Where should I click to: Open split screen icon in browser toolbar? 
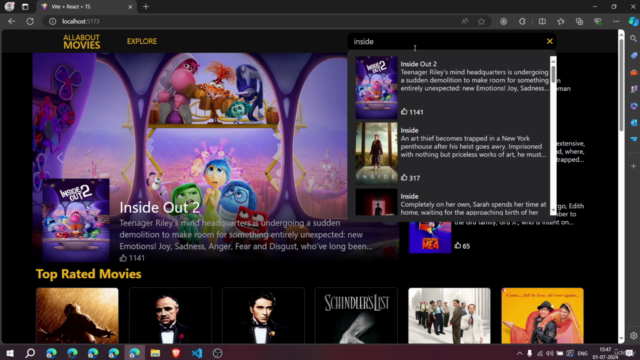(x=542, y=21)
